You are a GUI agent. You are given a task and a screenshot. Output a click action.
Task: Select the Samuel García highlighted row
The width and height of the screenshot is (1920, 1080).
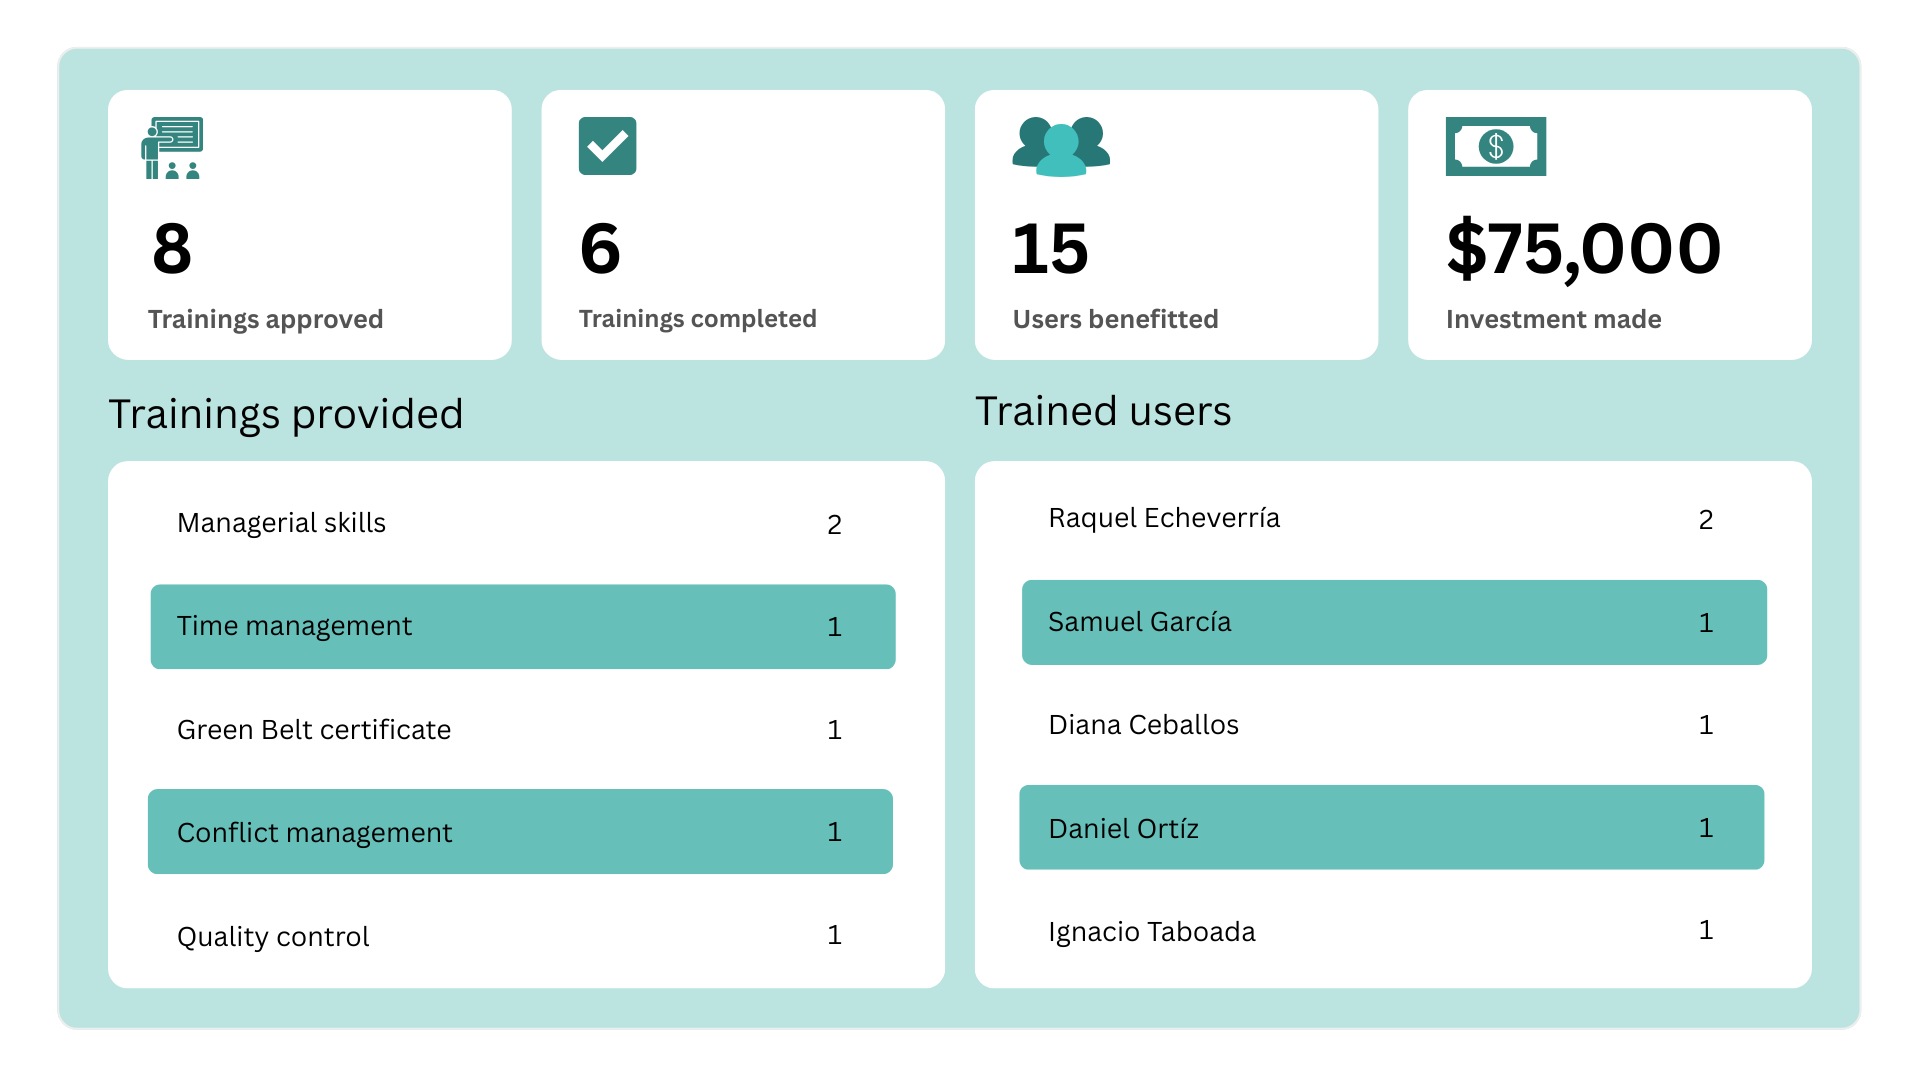click(x=1393, y=623)
